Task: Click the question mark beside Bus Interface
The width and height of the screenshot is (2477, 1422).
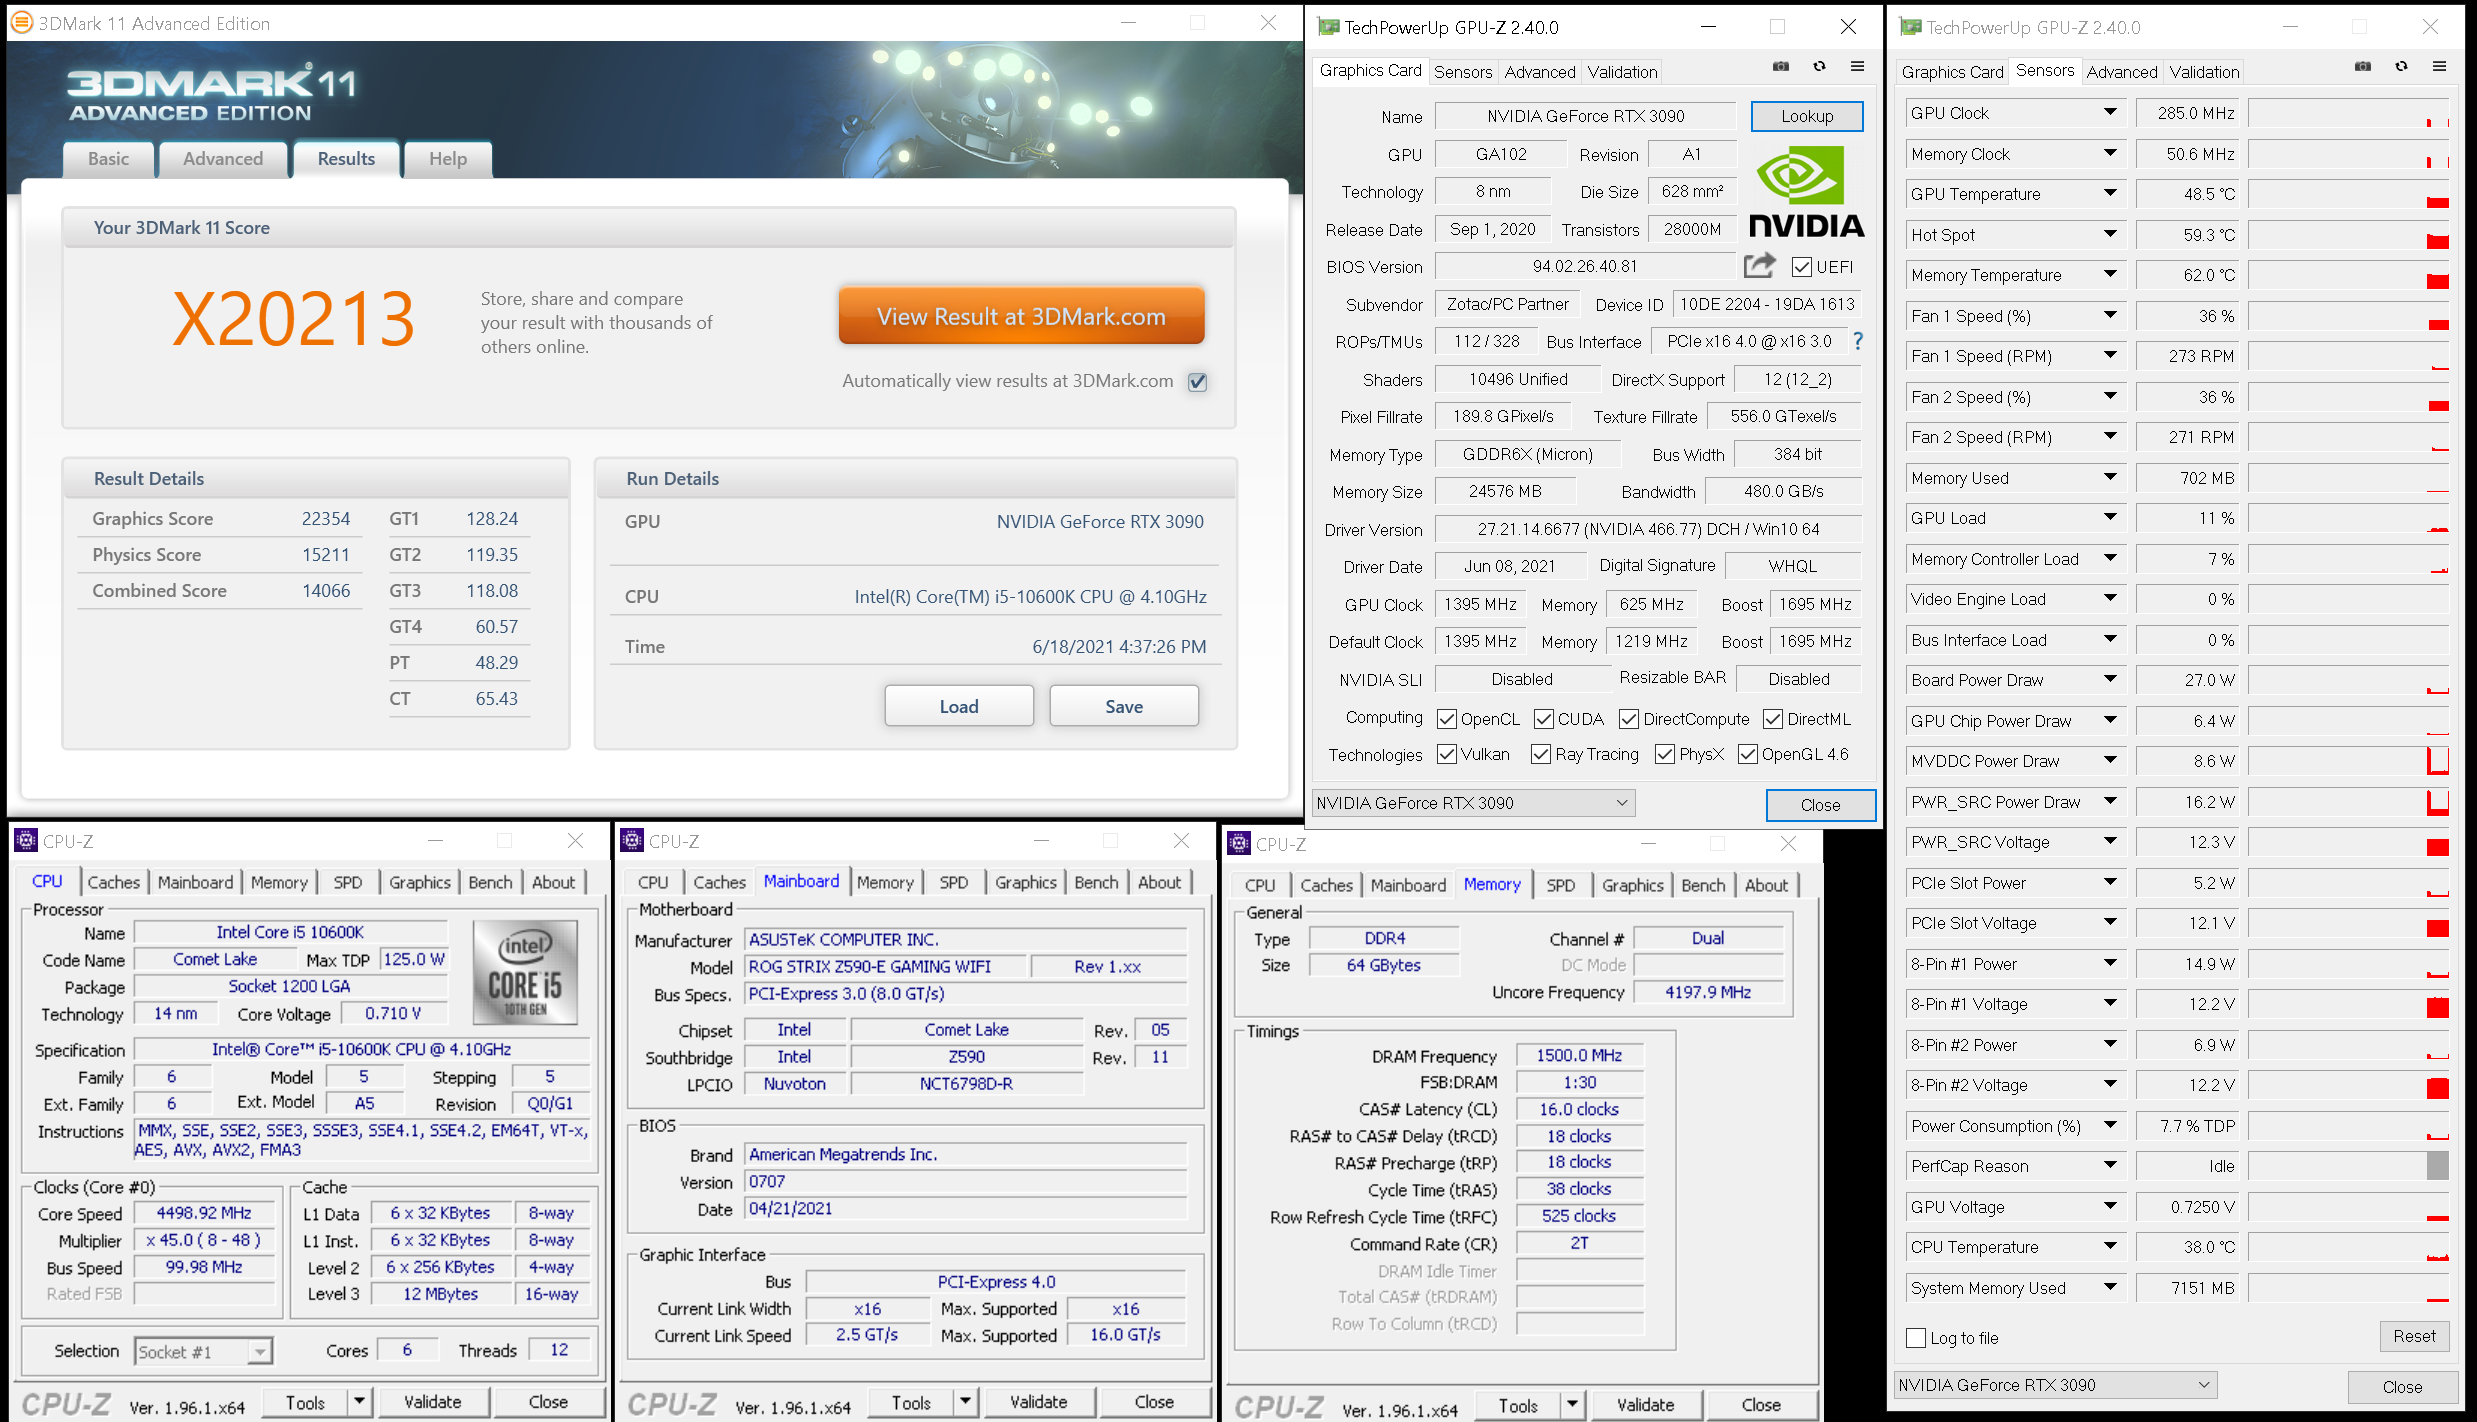Action: click(x=1858, y=341)
